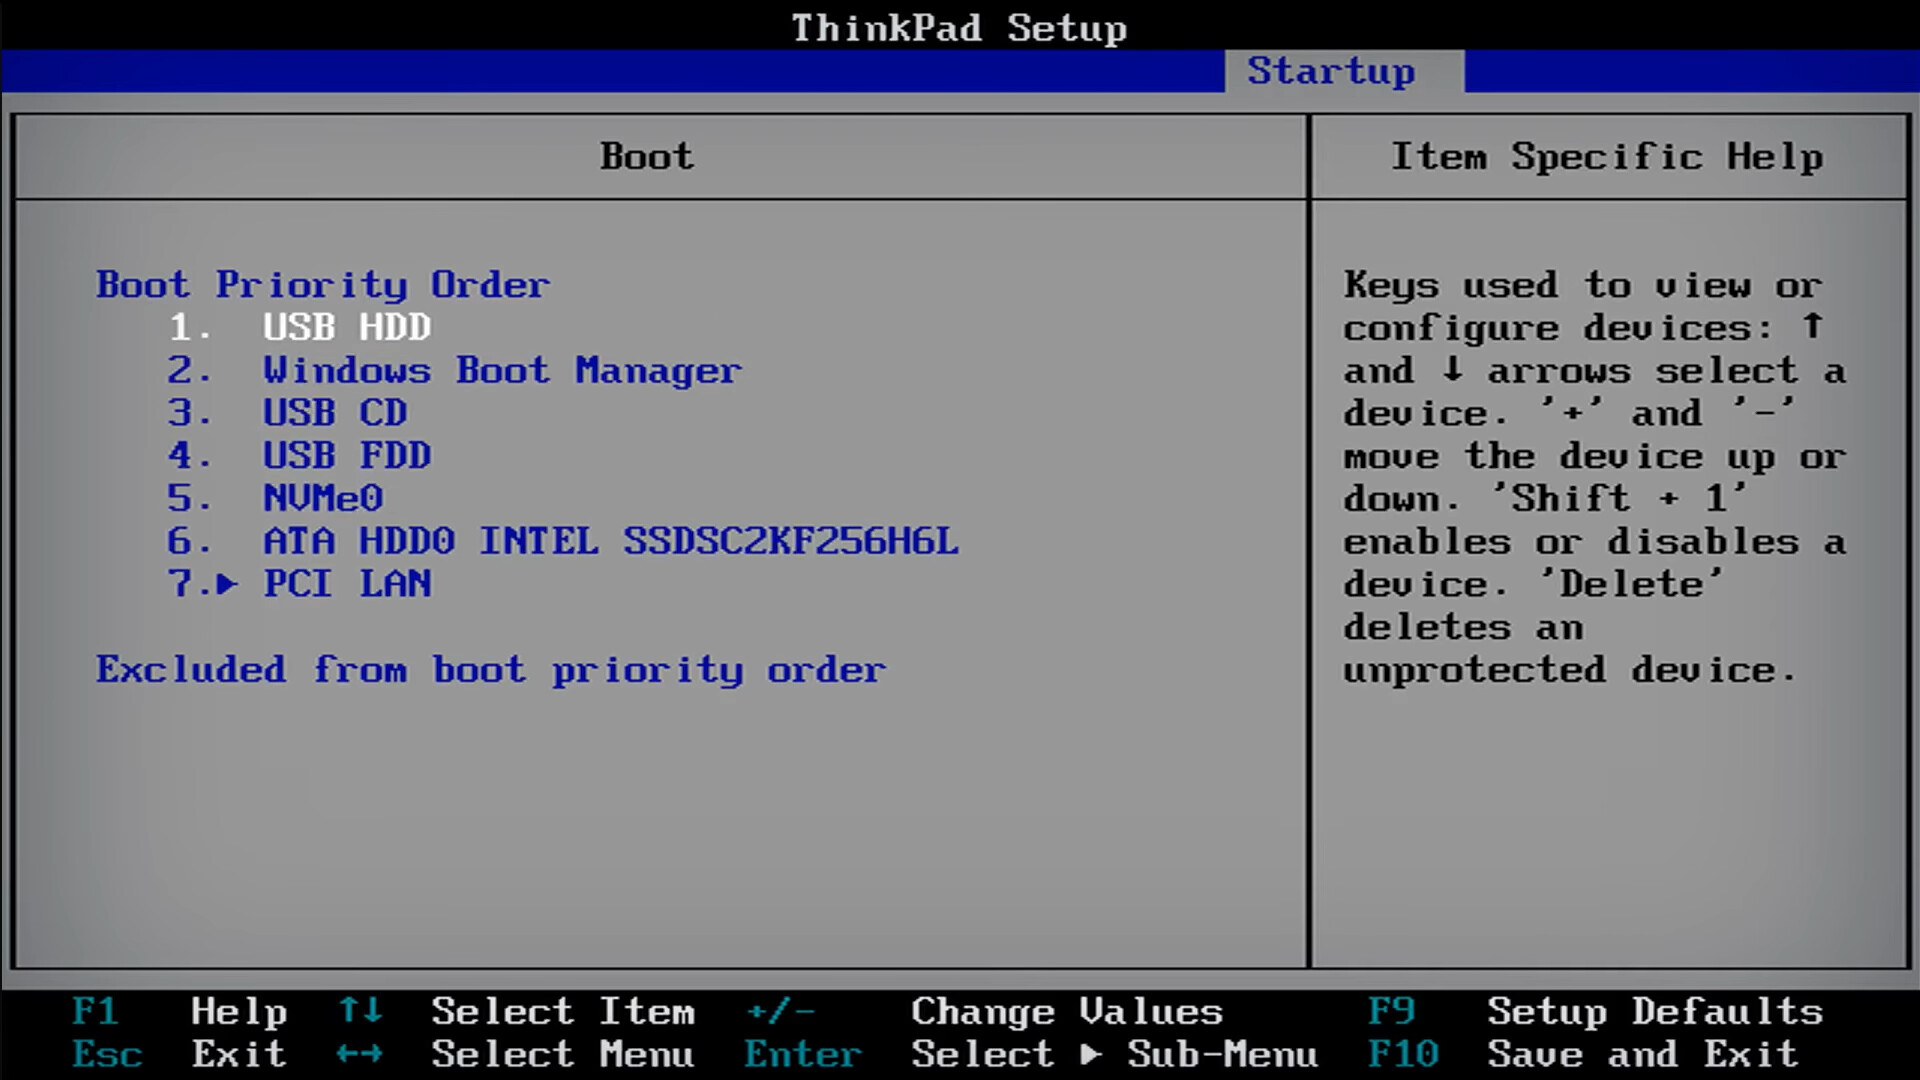Click the up-down arrows Select Item icon

(x=359, y=1011)
